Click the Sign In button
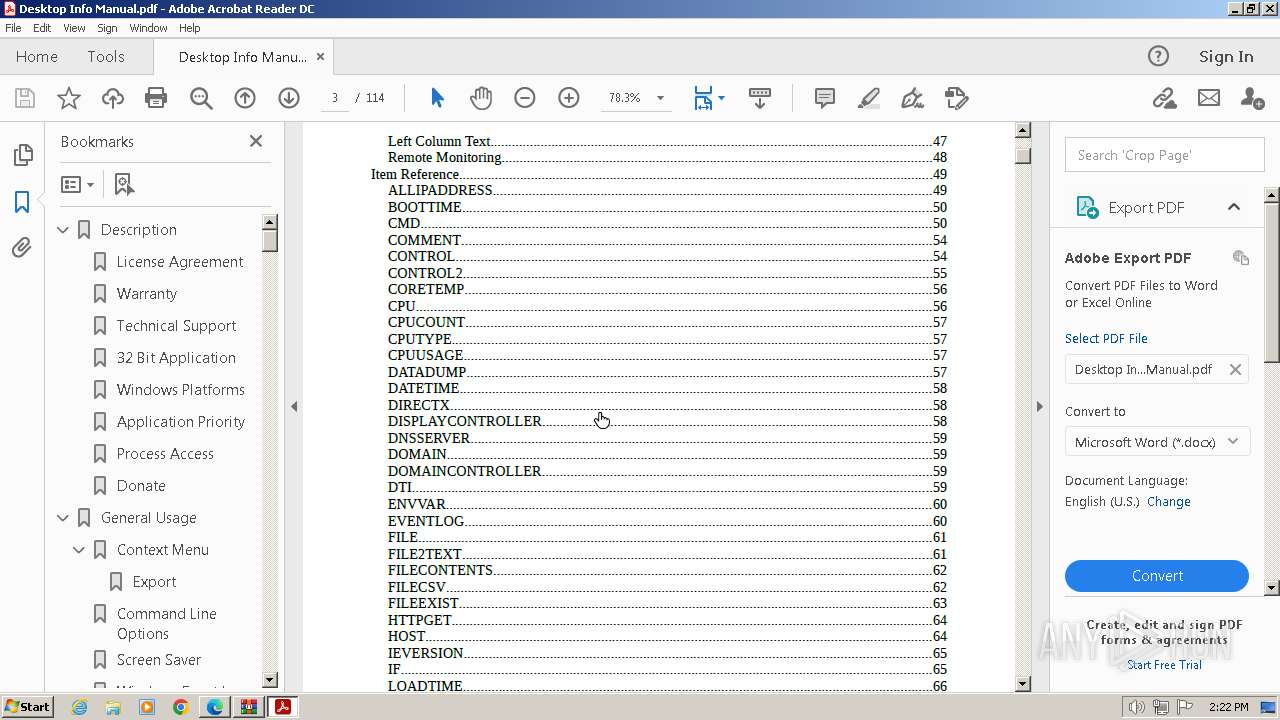The width and height of the screenshot is (1280, 720). (x=1226, y=57)
